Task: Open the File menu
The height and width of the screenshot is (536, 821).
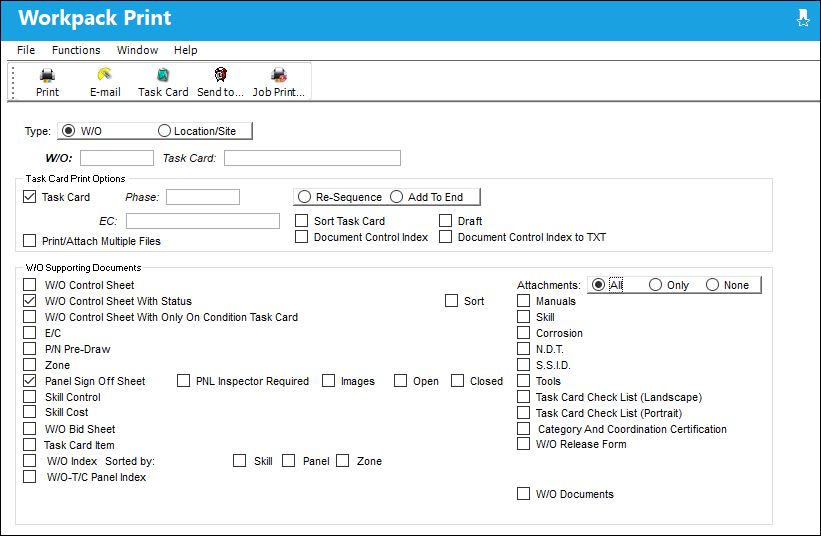Action: (x=26, y=50)
